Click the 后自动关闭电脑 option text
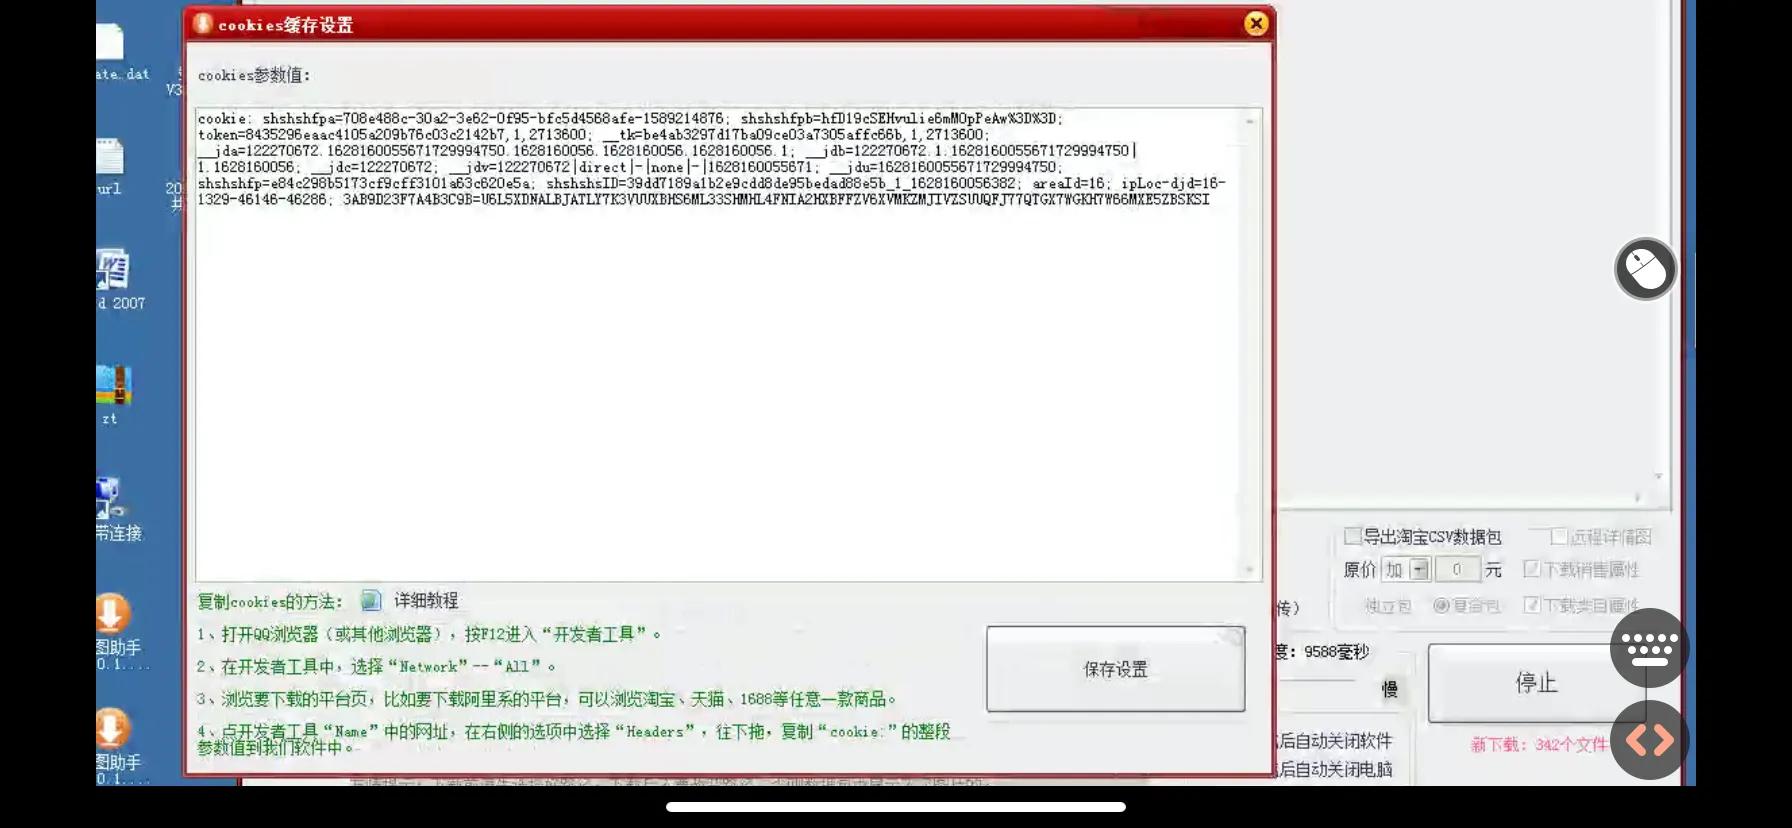This screenshot has height=828, width=1792. (1335, 769)
